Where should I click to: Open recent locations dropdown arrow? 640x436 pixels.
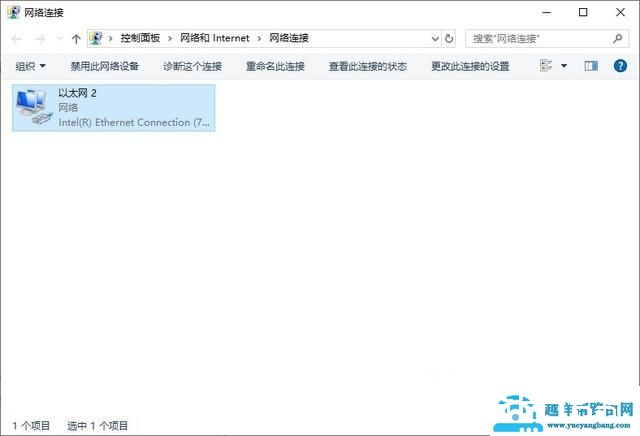pos(60,39)
